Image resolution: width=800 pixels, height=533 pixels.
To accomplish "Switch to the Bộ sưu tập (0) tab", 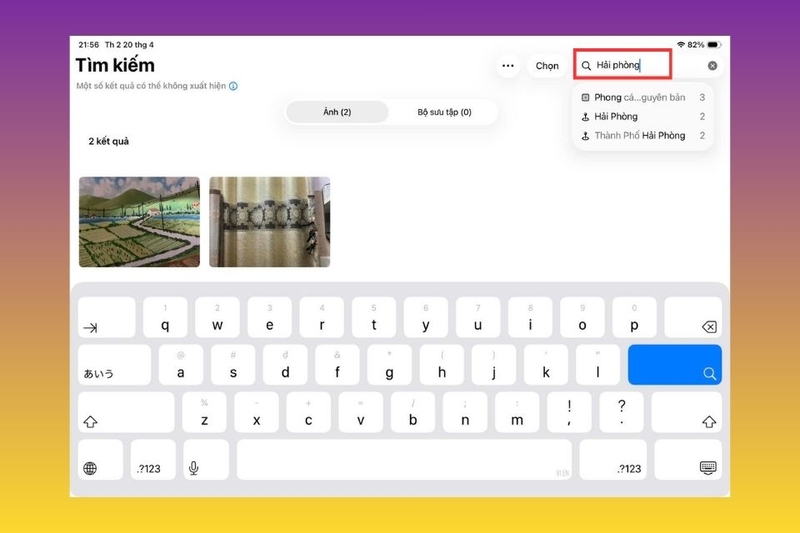I will pos(444,112).
